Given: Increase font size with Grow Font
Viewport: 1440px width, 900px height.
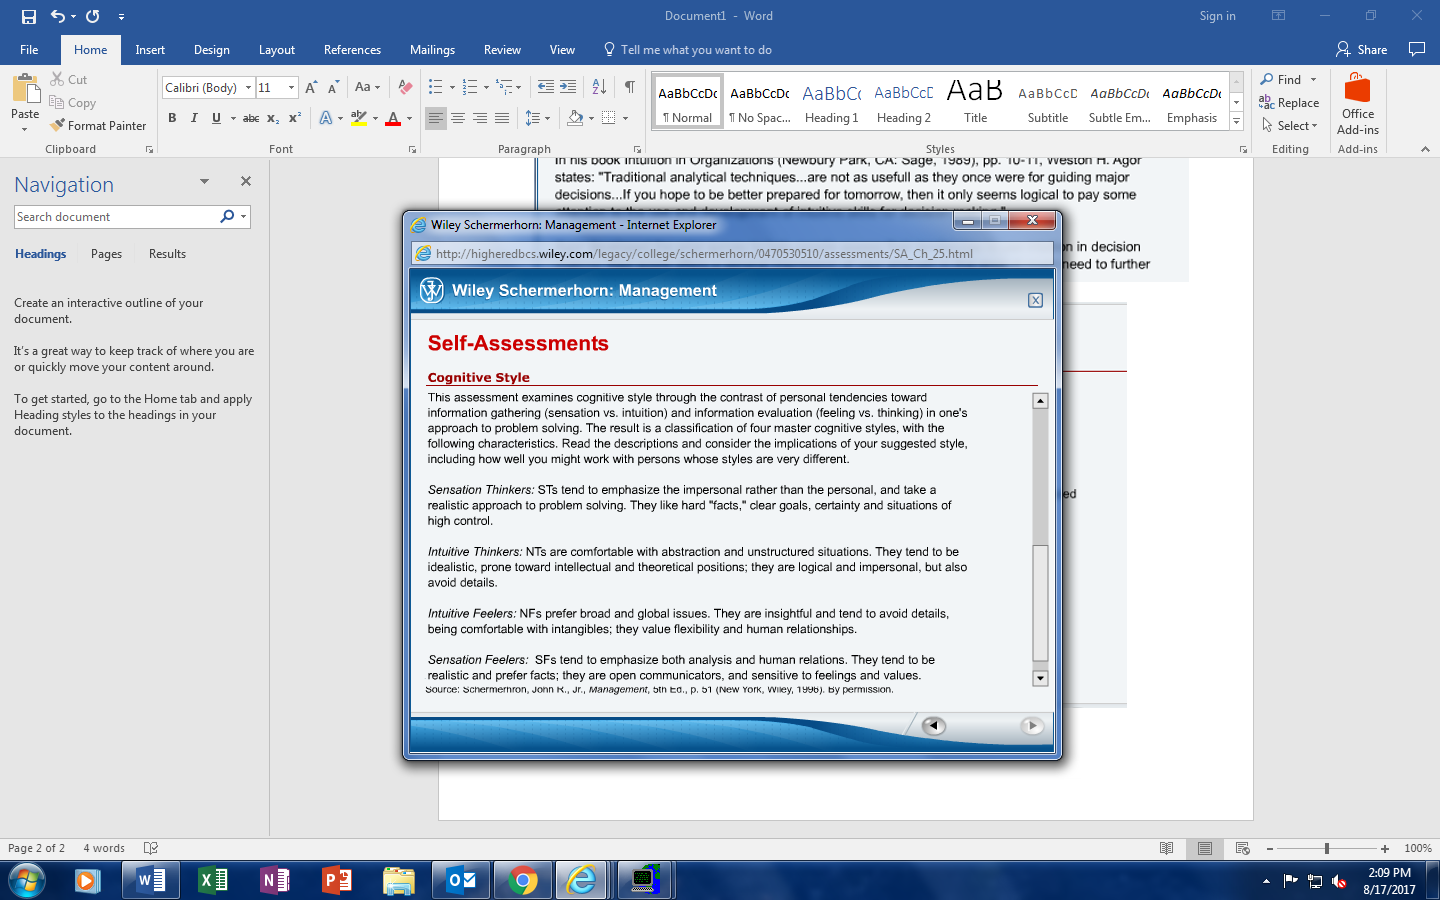Looking at the screenshot, I should [x=311, y=88].
